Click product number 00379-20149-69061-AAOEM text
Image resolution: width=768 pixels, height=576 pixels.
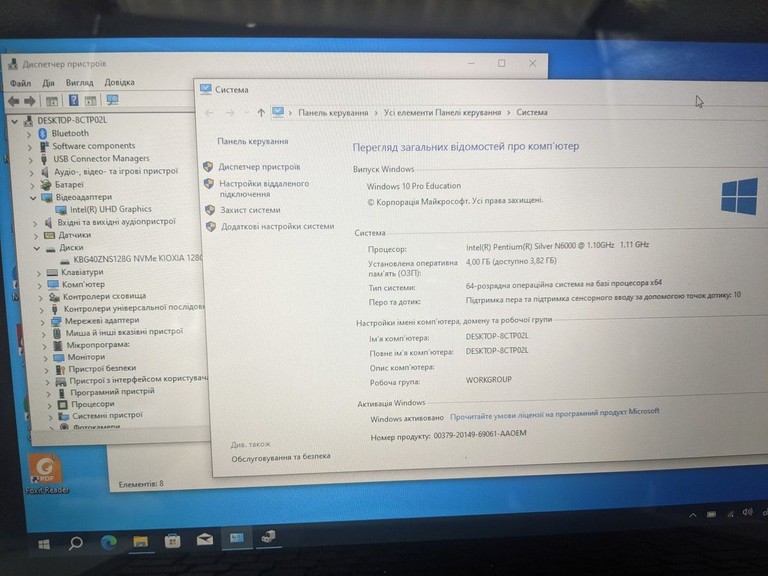[x=480, y=434]
